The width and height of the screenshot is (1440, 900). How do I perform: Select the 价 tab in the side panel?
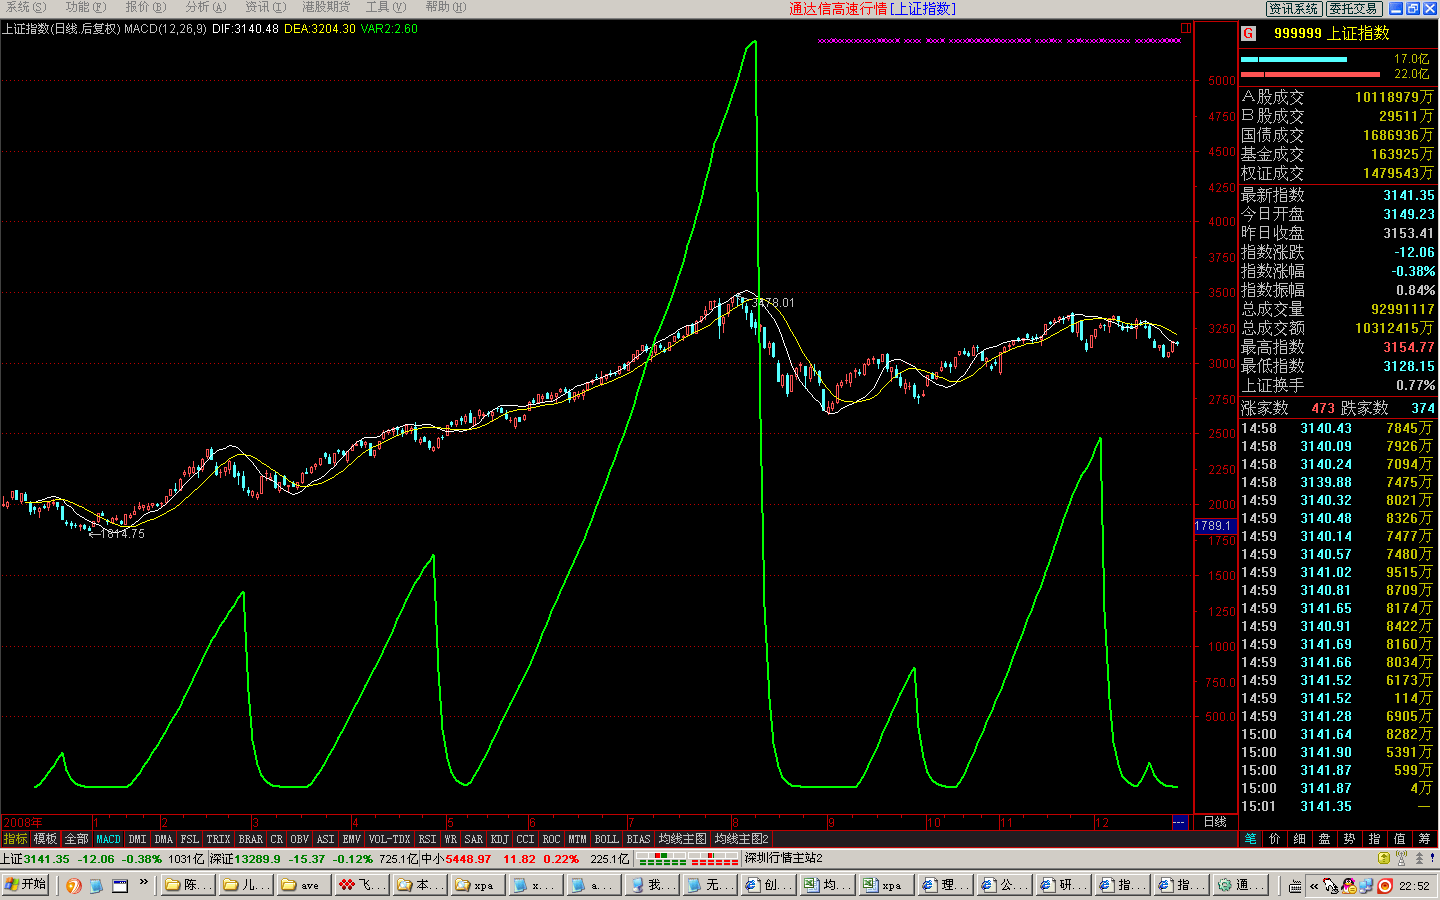point(1275,839)
